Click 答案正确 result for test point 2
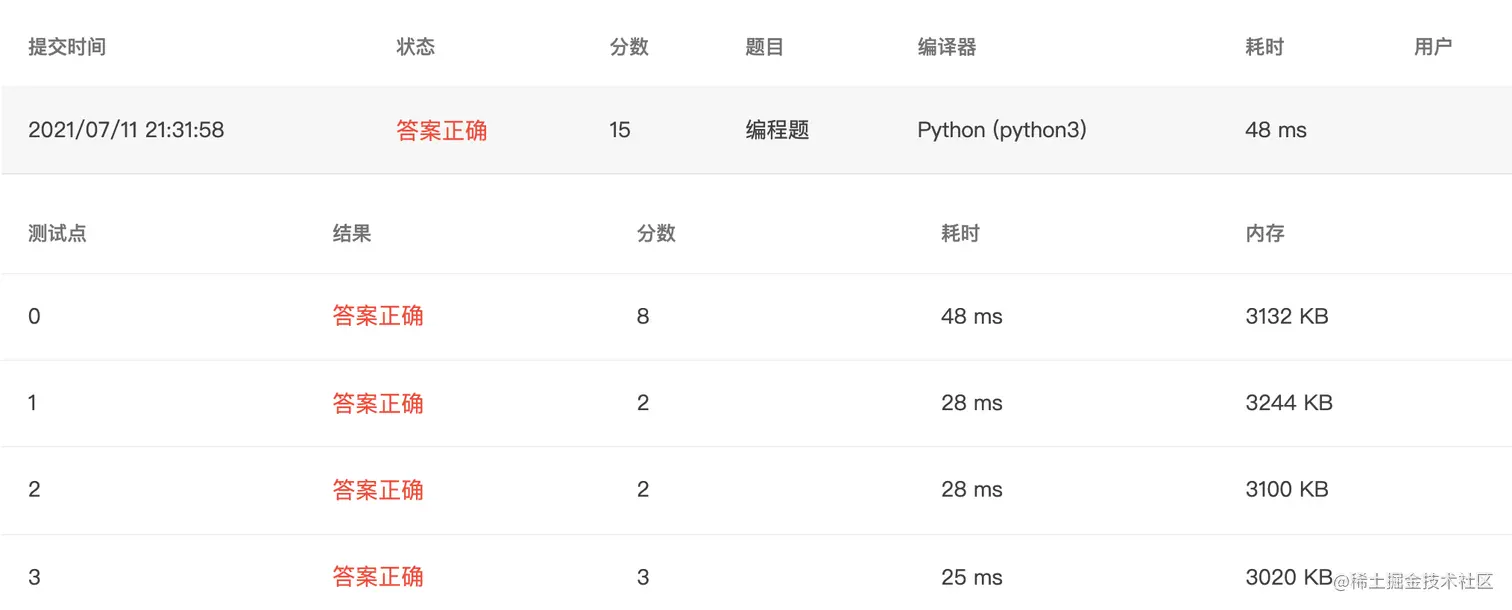This screenshot has width=1512, height=610. 378,489
